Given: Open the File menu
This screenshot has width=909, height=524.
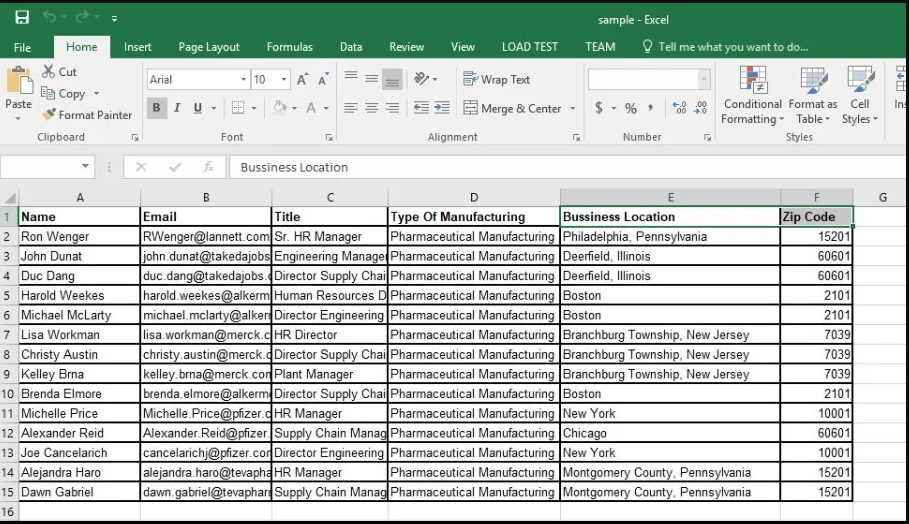Looking at the screenshot, I should point(22,47).
